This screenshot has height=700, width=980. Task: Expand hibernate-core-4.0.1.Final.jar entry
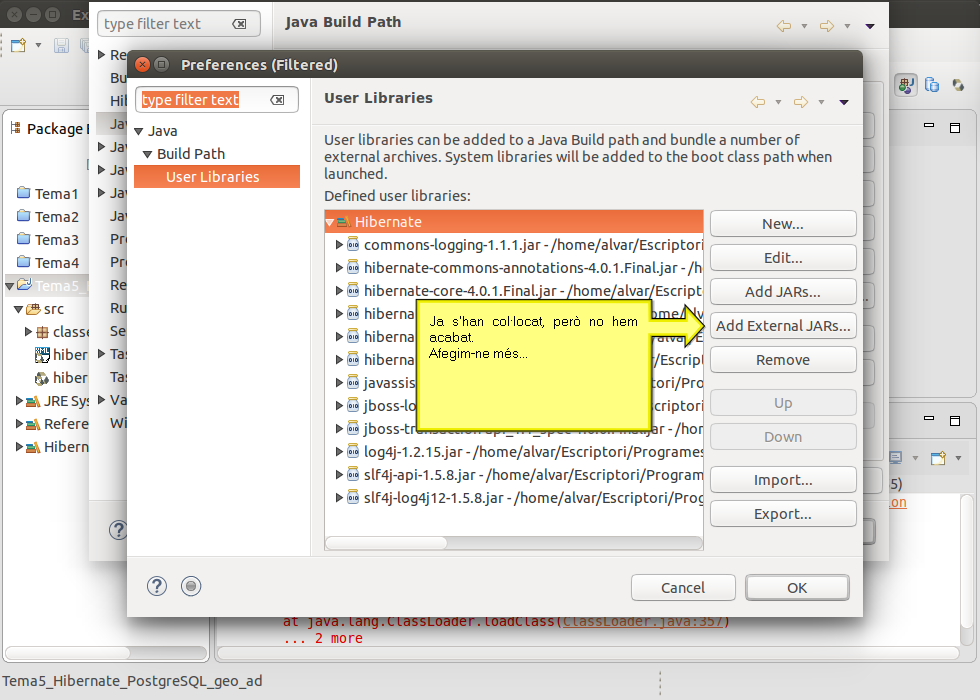click(339, 291)
